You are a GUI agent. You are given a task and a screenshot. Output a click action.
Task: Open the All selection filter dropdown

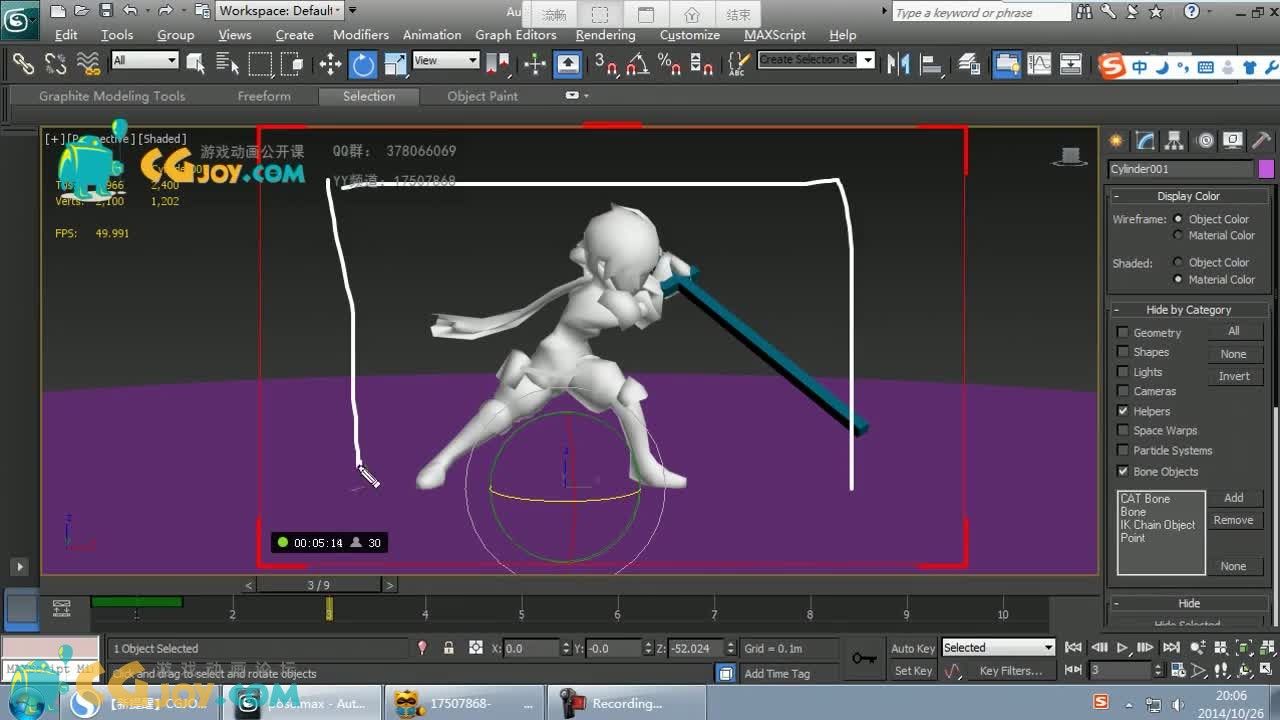tap(145, 60)
